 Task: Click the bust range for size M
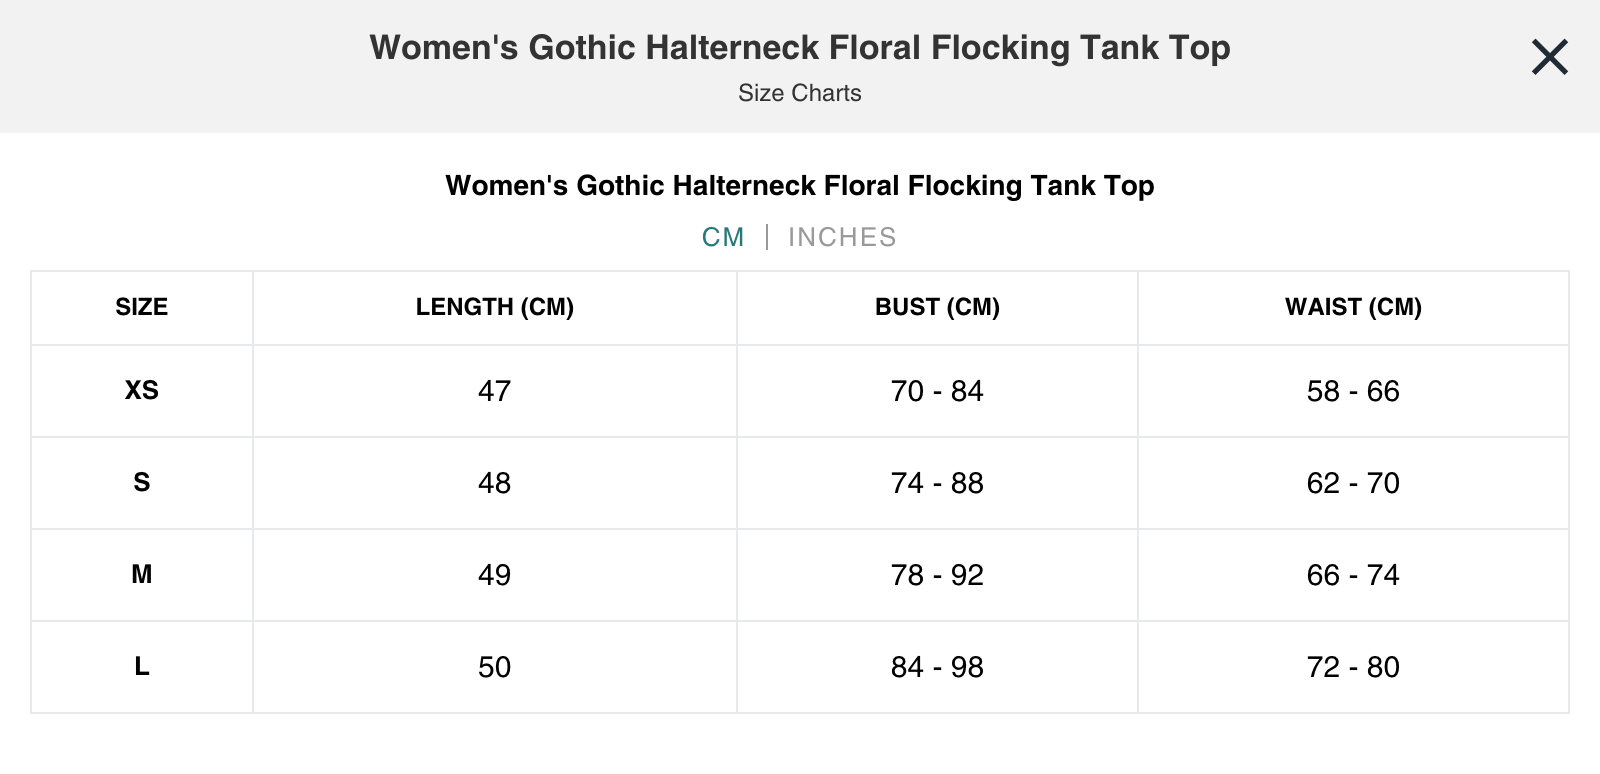(x=936, y=575)
